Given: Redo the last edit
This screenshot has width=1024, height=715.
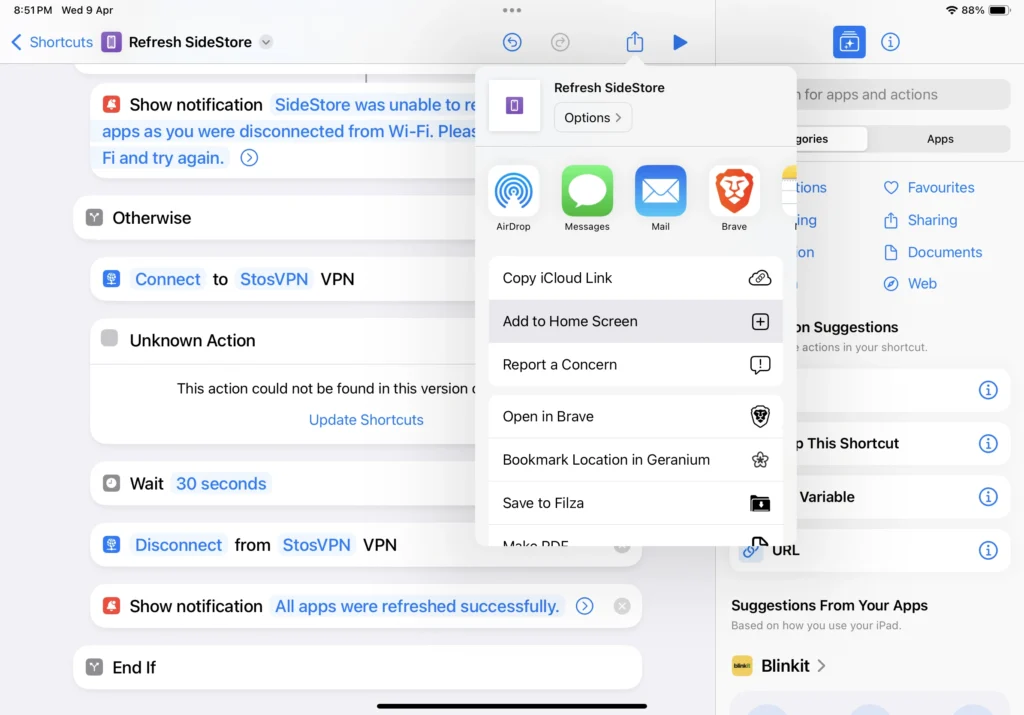Looking at the screenshot, I should tap(560, 42).
